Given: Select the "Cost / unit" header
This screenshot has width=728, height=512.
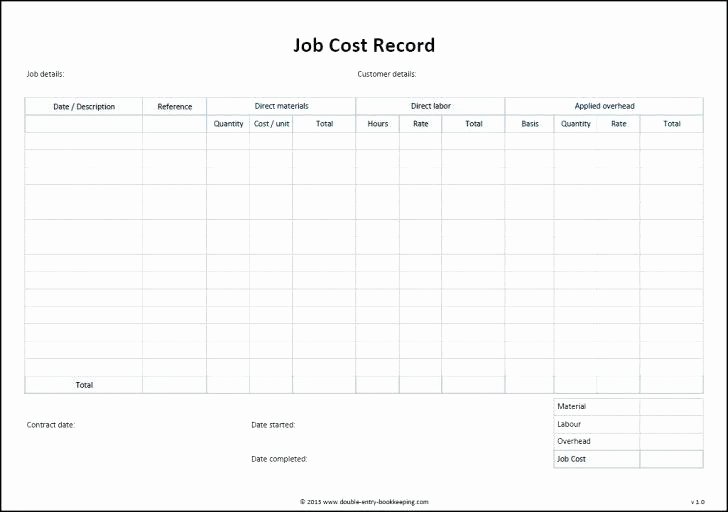Looking at the screenshot, I should [271, 124].
